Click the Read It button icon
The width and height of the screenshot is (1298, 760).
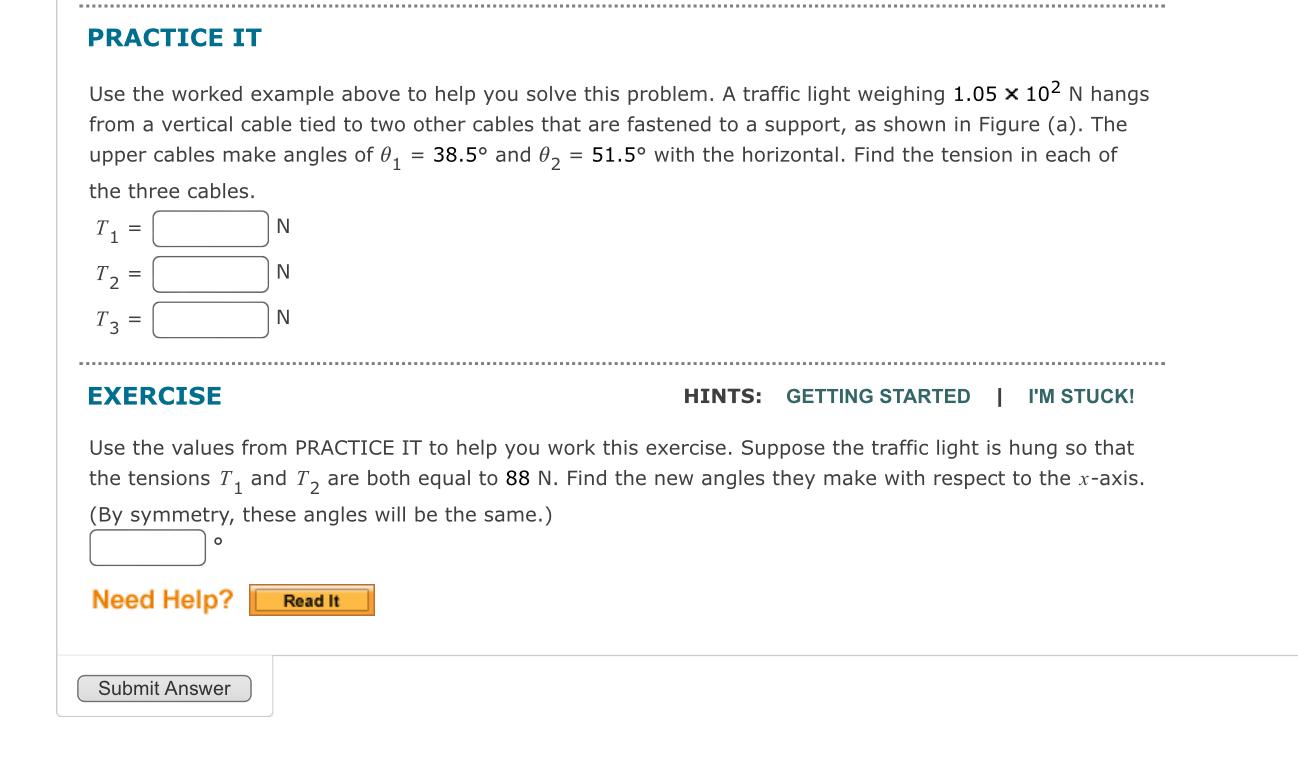pos(311,600)
